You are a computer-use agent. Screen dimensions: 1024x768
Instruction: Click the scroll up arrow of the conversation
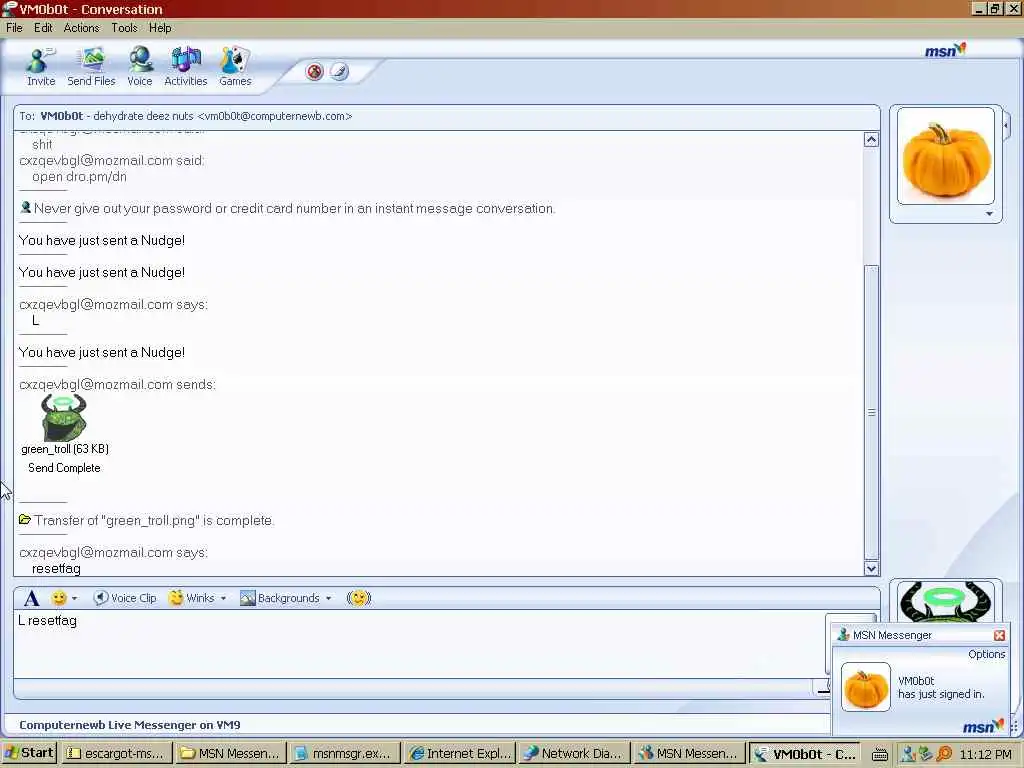(871, 140)
